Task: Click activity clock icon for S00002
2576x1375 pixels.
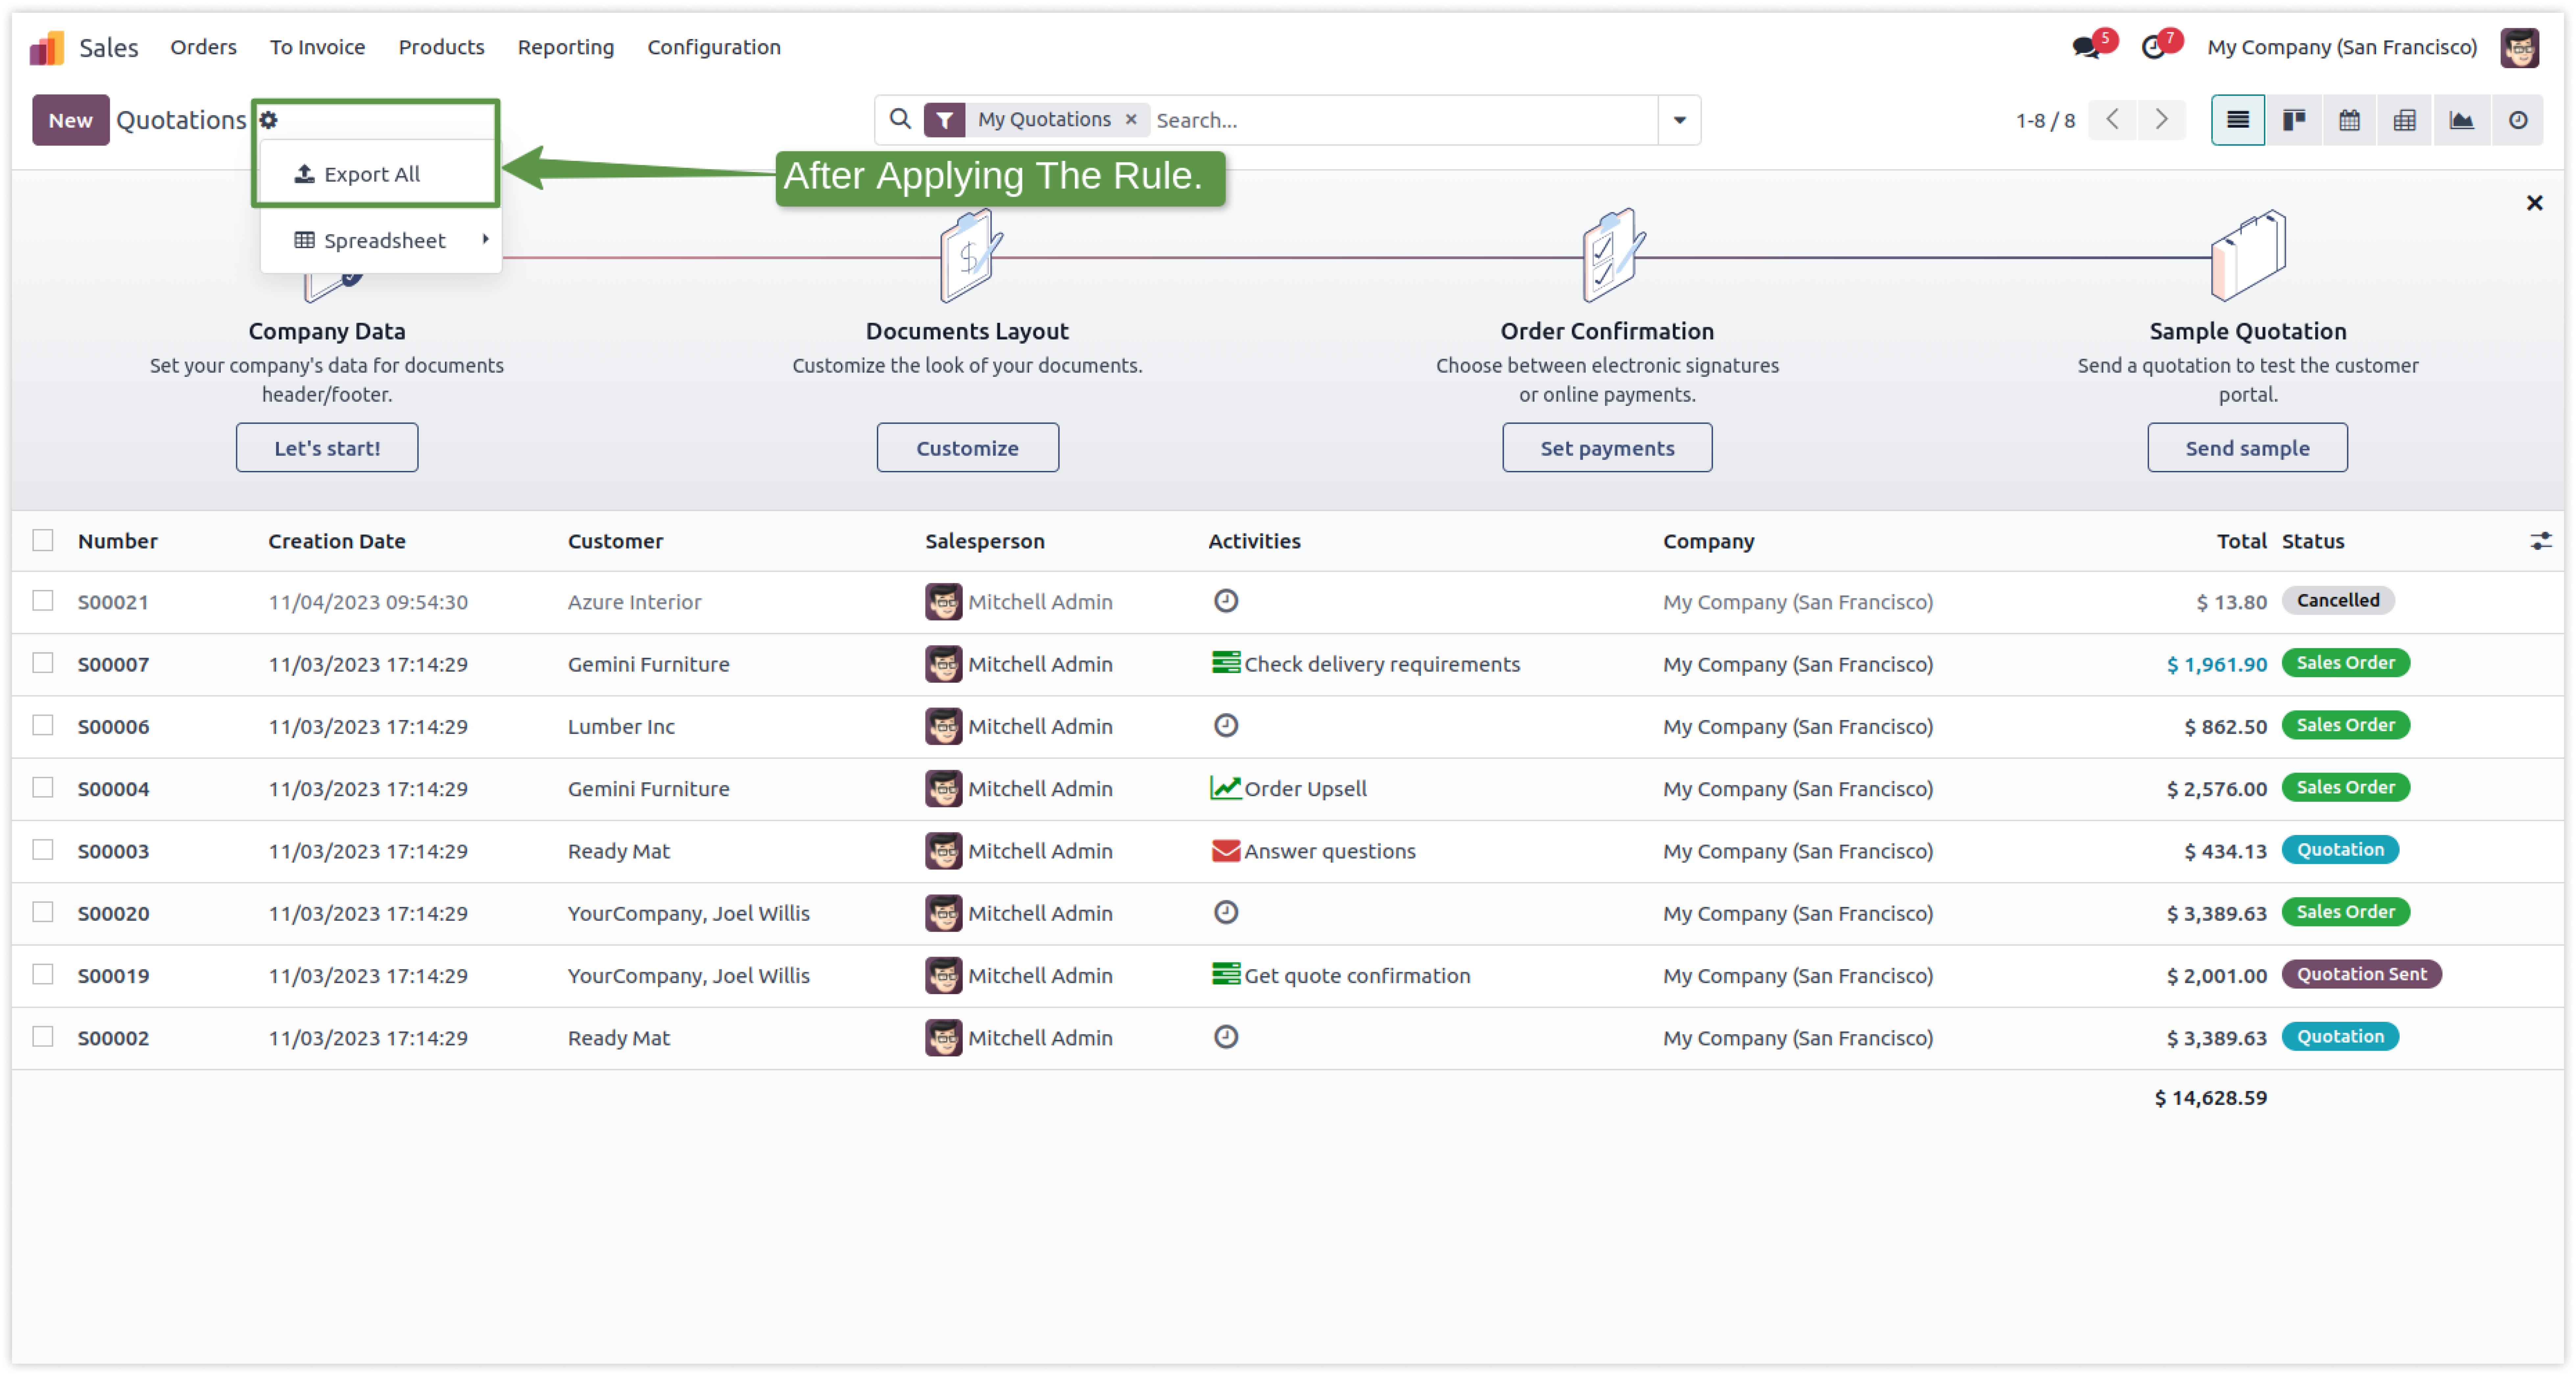Action: pyautogui.click(x=1226, y=1037)
